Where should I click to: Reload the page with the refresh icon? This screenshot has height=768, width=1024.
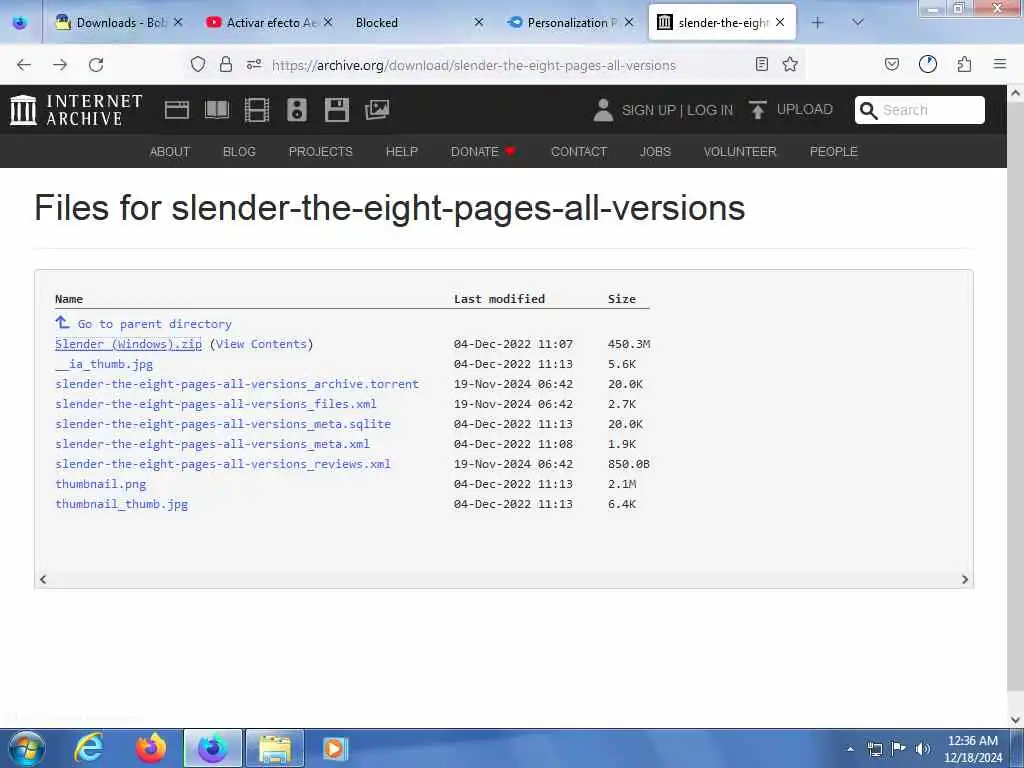pyautogui.click(x=96, y=65)
